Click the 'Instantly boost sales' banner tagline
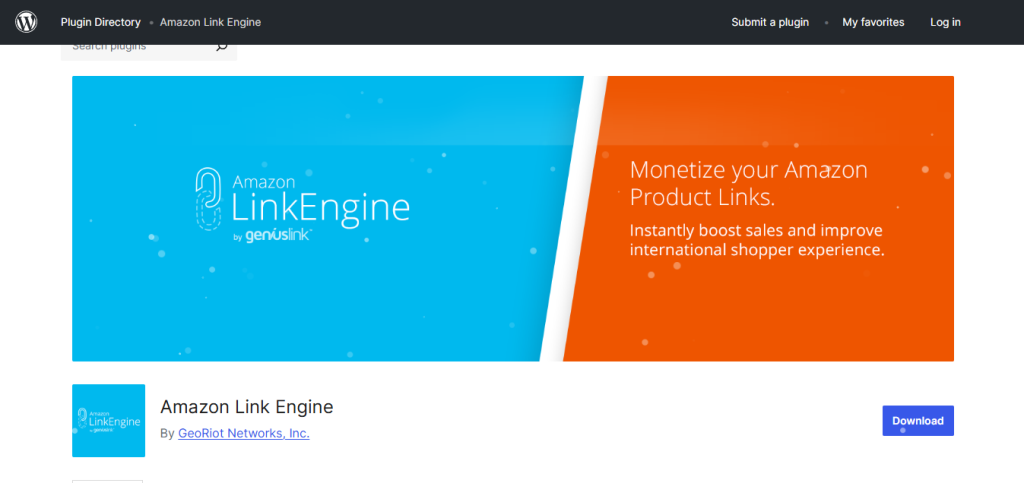The width and height of the screenshot is (1024, 483). (756, 240)
